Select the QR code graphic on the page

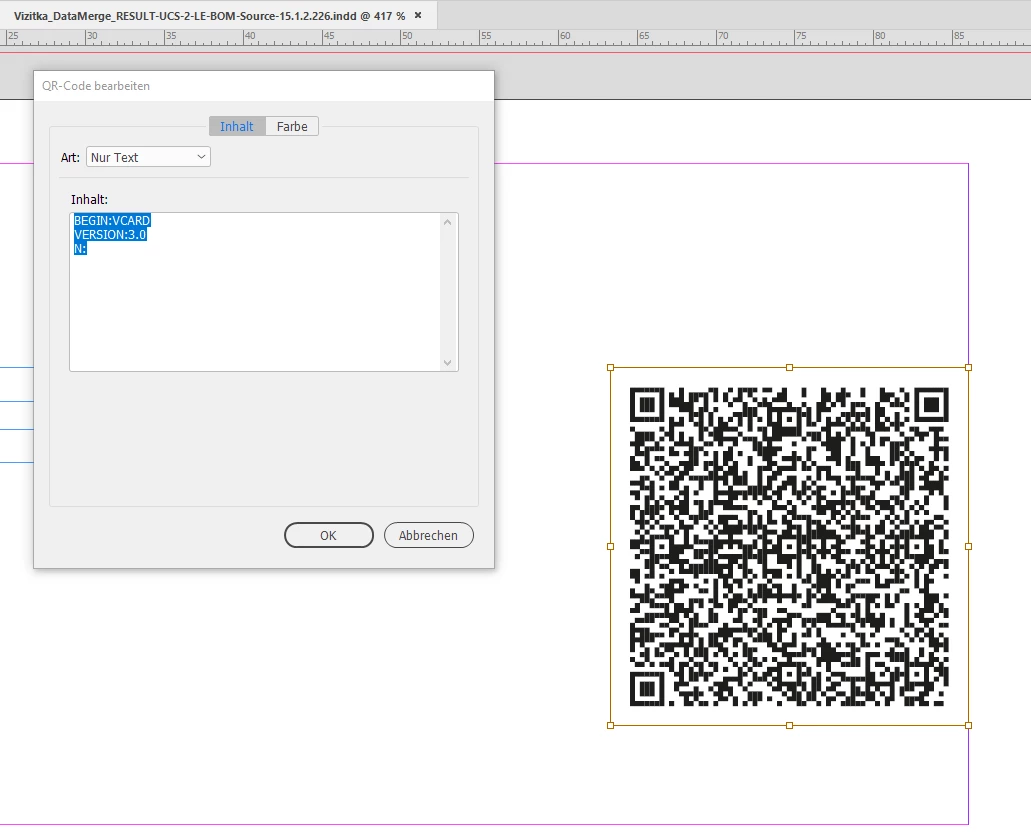pos(789,547)
